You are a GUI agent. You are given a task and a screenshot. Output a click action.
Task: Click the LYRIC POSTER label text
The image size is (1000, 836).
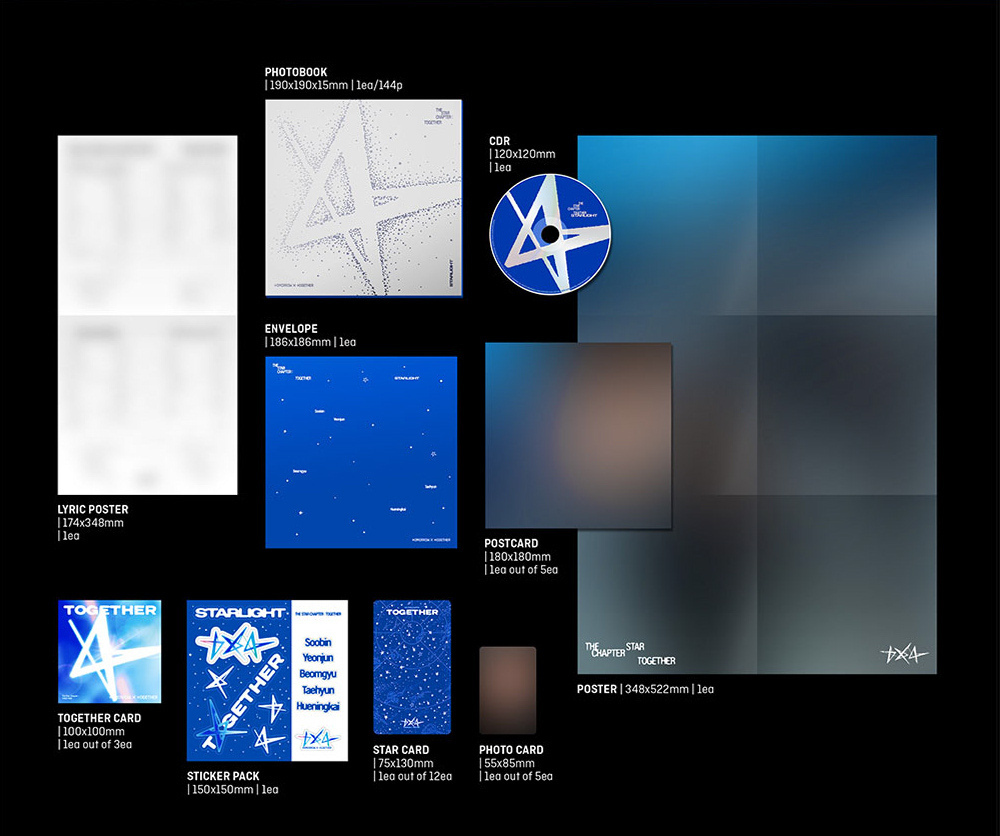[x=92, y=509]
